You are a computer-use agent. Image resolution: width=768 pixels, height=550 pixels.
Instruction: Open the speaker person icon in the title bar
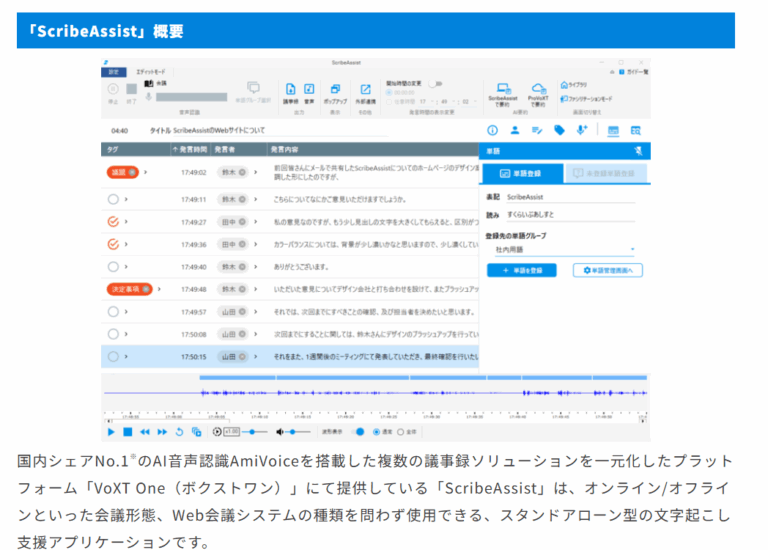515,130
